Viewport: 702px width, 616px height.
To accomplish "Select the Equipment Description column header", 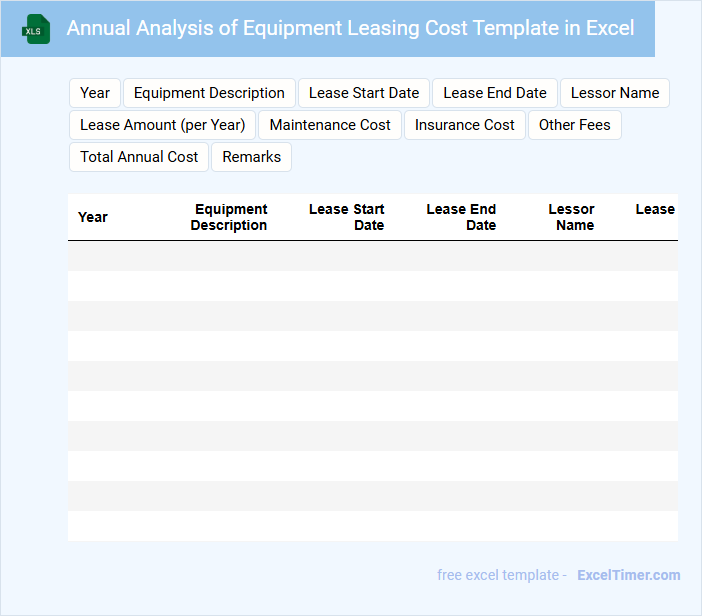I will [230, 217].
